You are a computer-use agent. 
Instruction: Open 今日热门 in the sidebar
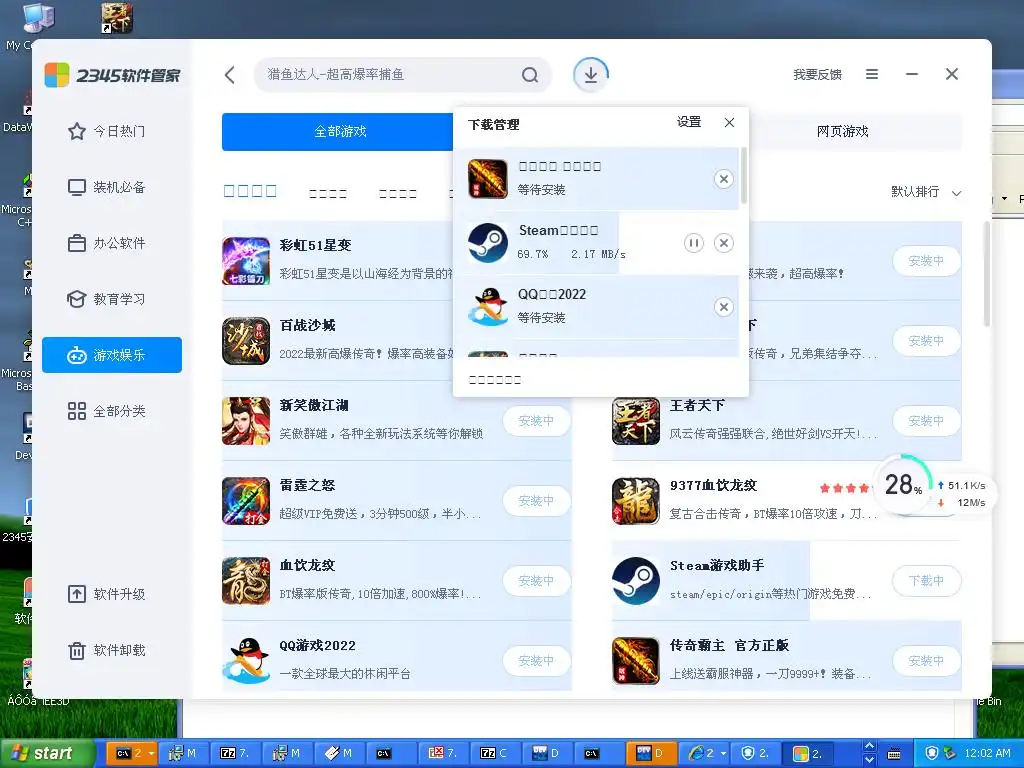(112, 131)
